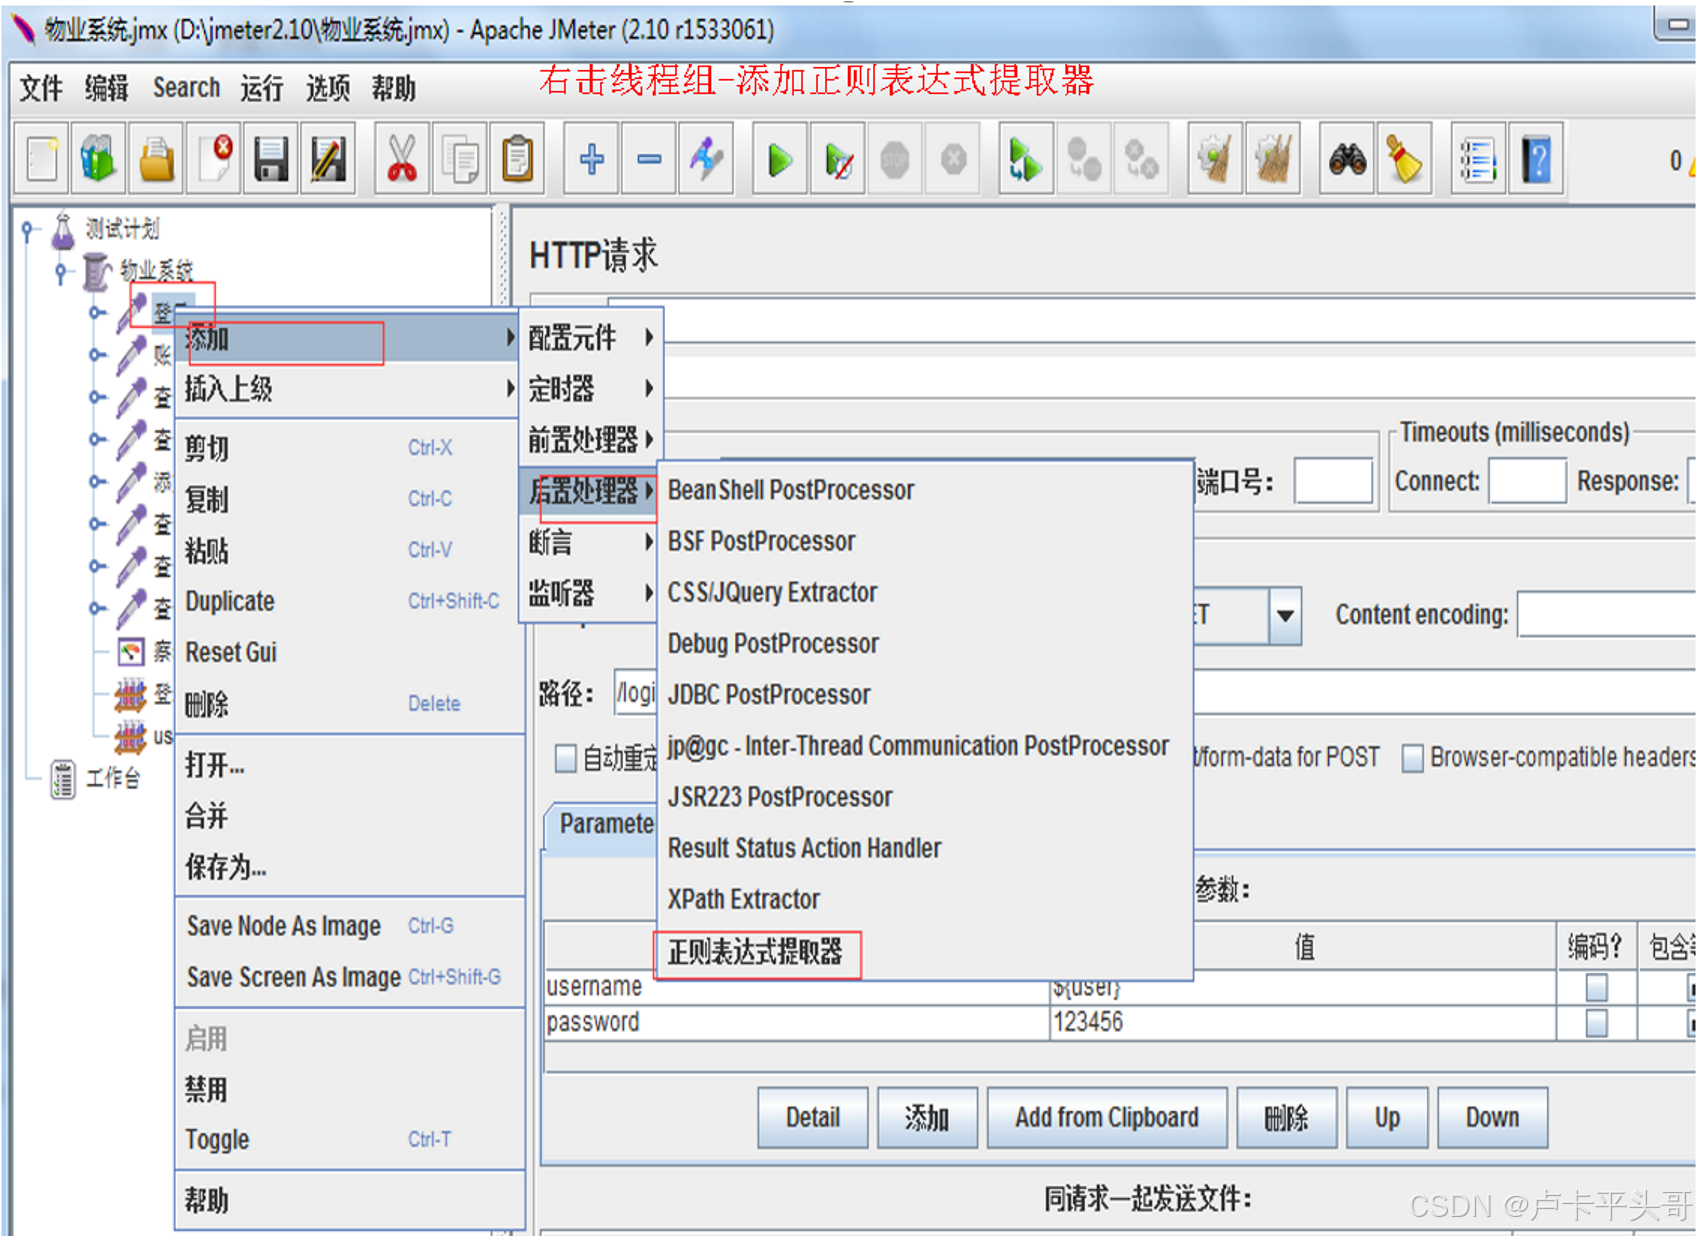The image size is (1697, 1236).
Task: Select the 工作台 tree node
Action: pyautogui.click(x=113, y=779)
